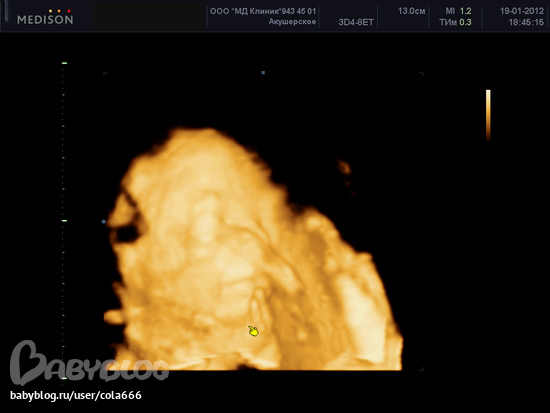Select the blue square marker atop ROI box
Screen dimensions: 550x413
[263, 73]
